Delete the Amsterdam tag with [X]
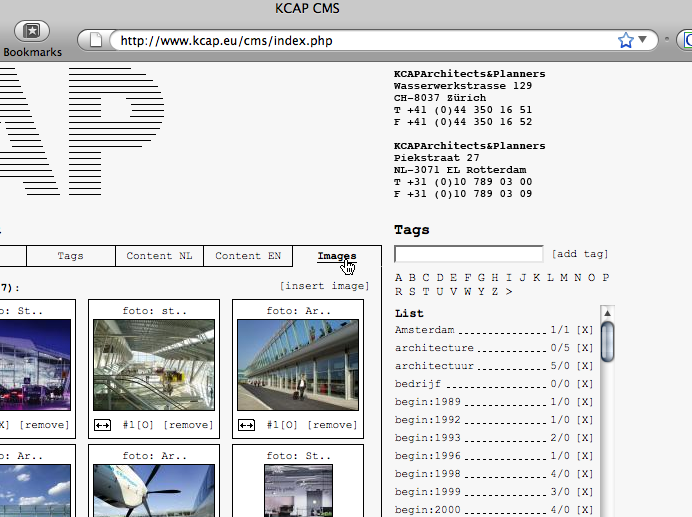Image resolution: width=692 pixels, height=517 pixels. (585, 330)
